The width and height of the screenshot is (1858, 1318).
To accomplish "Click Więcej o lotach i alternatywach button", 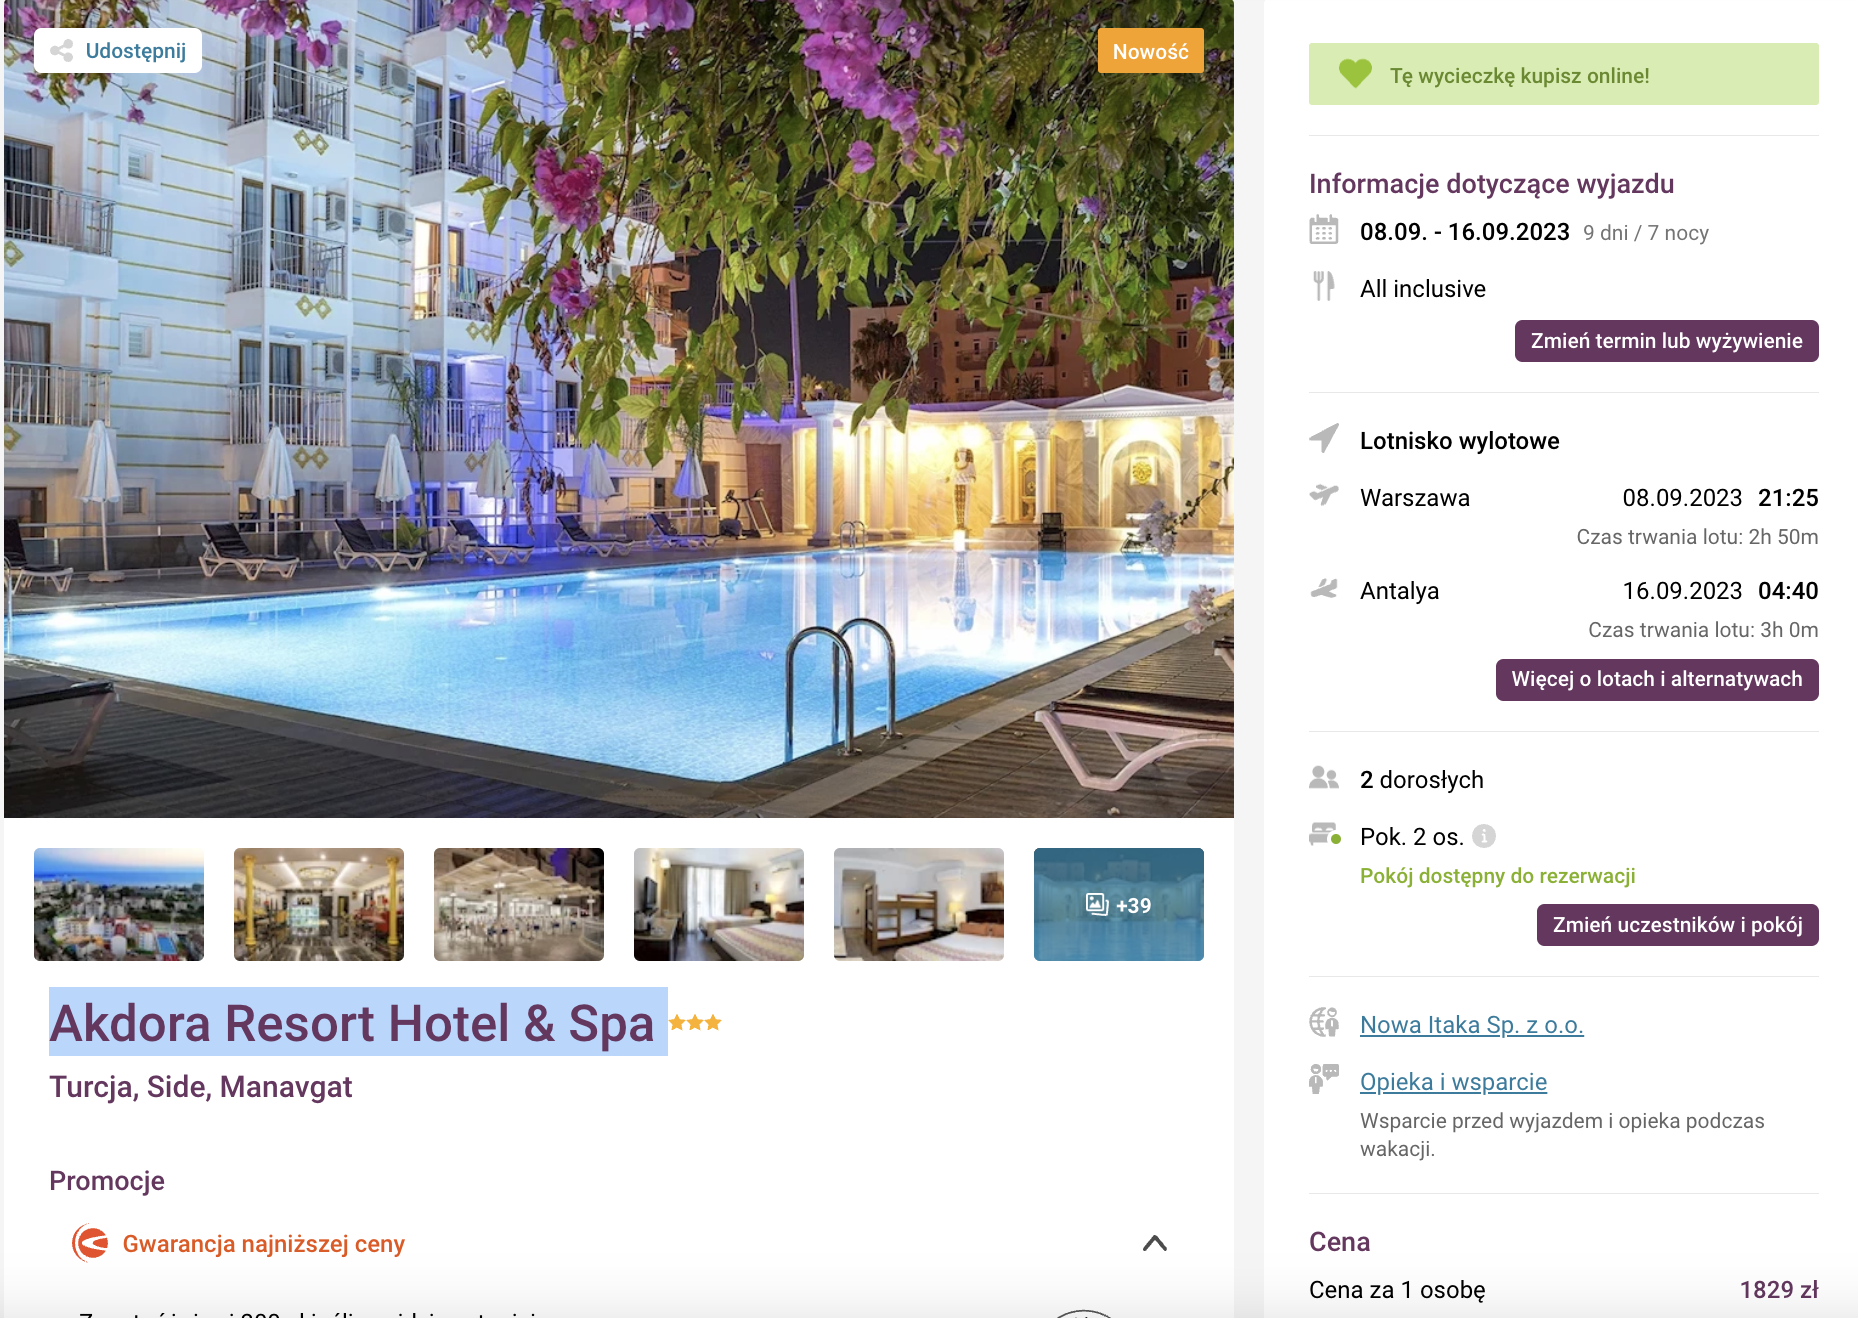I will click(x=1657, y=680).
